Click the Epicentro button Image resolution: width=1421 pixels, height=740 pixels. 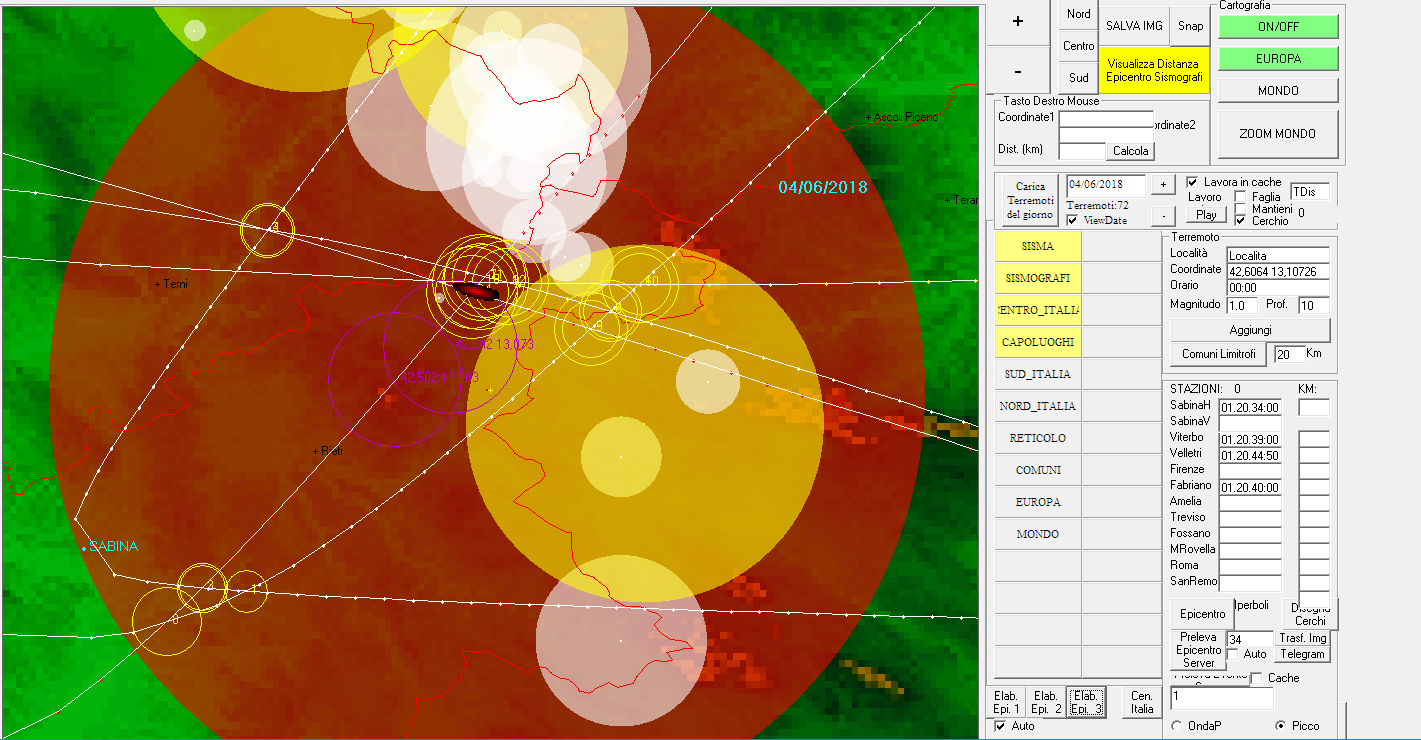[x=1202, y=614]
